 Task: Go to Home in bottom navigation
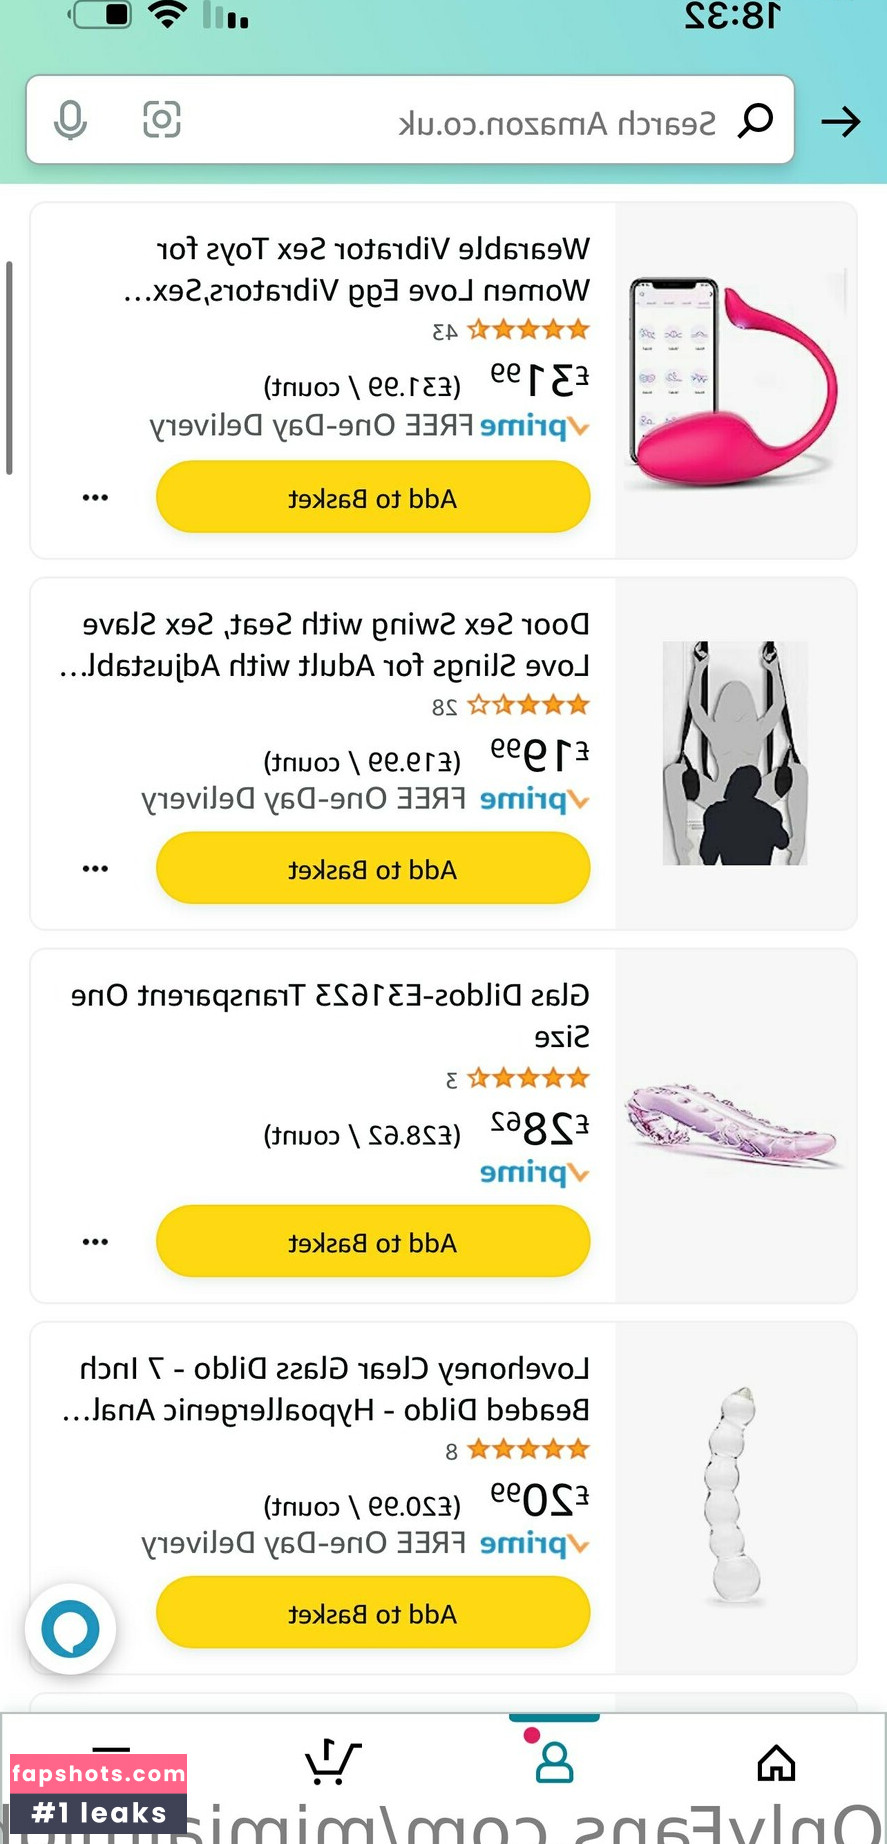[x=776, y=1763]
